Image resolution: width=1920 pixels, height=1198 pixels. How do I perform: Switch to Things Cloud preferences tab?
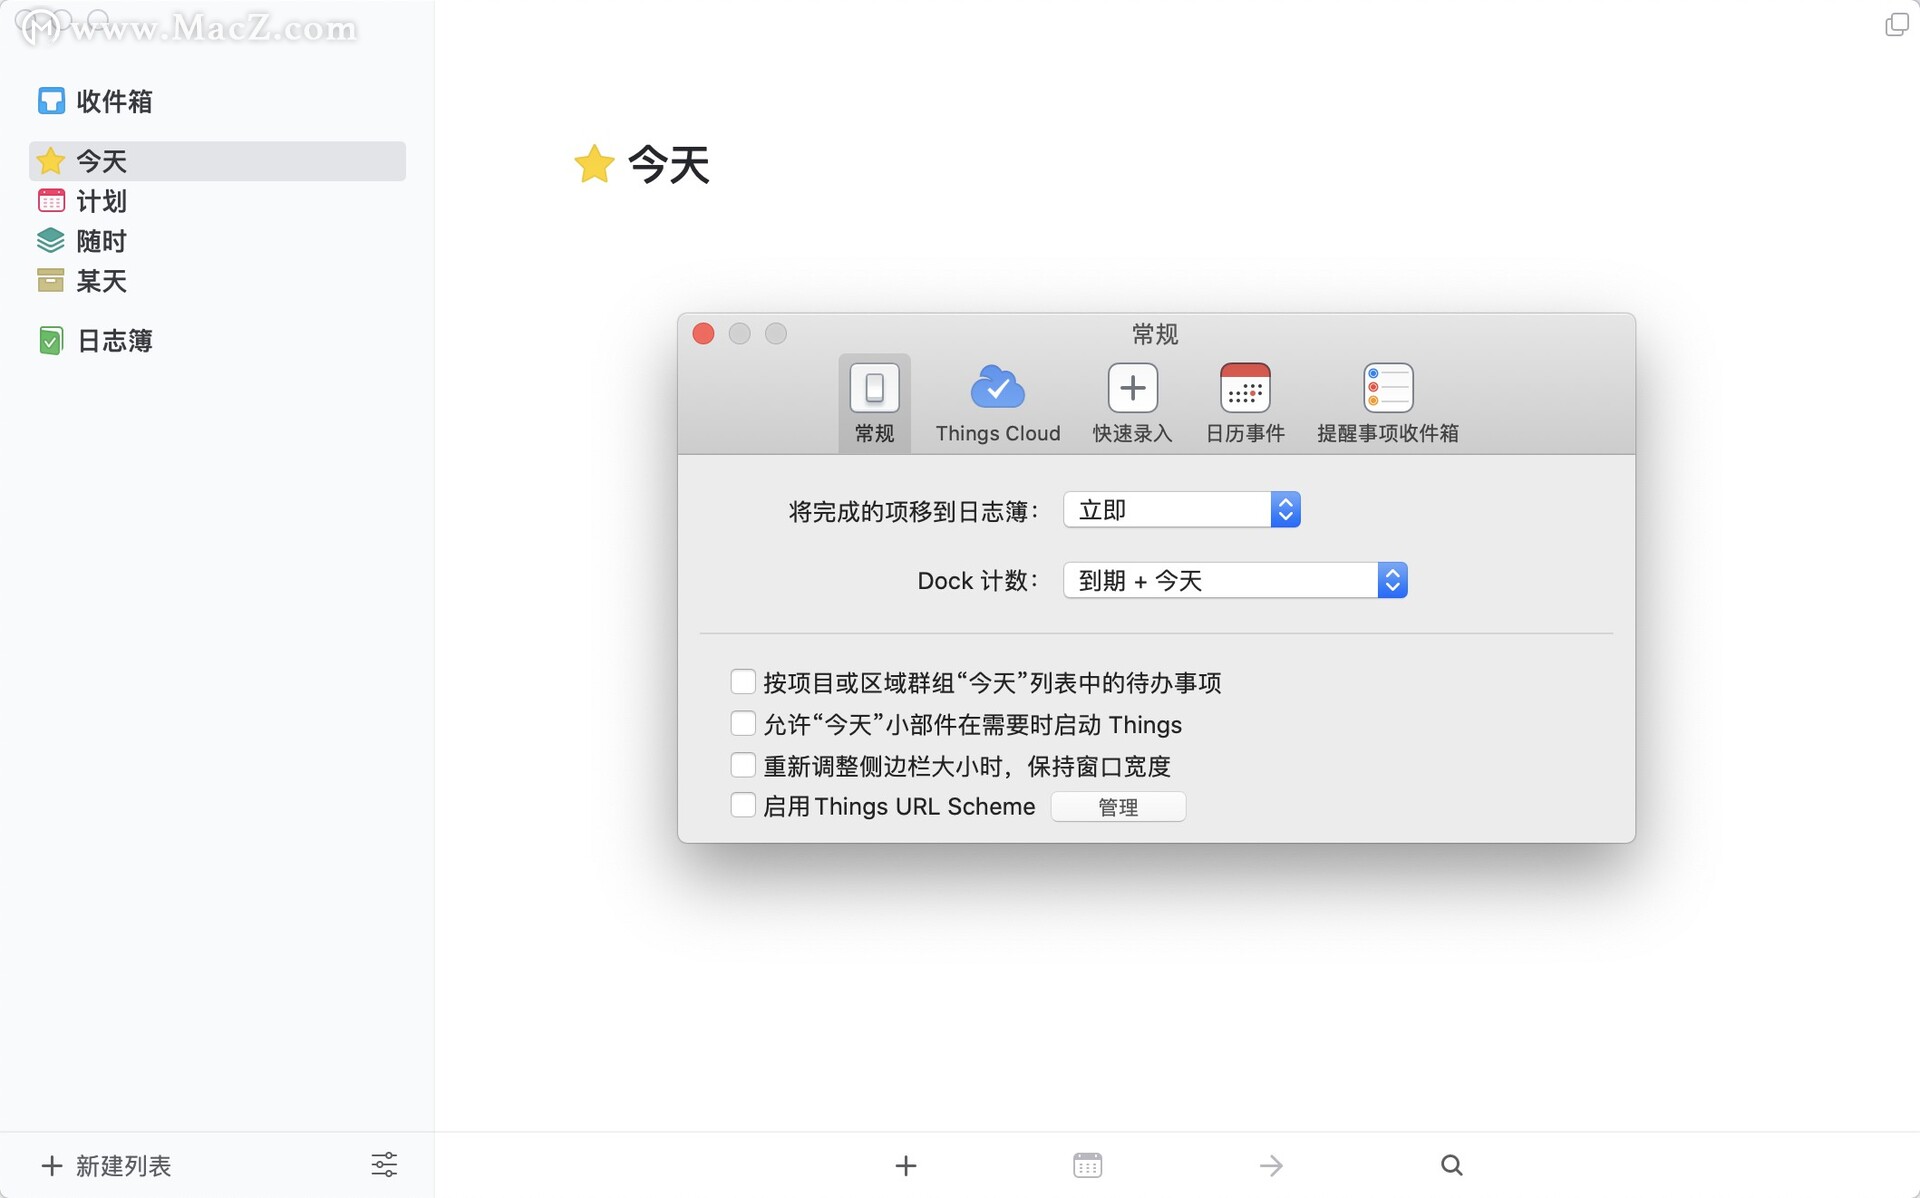(998, 403)
